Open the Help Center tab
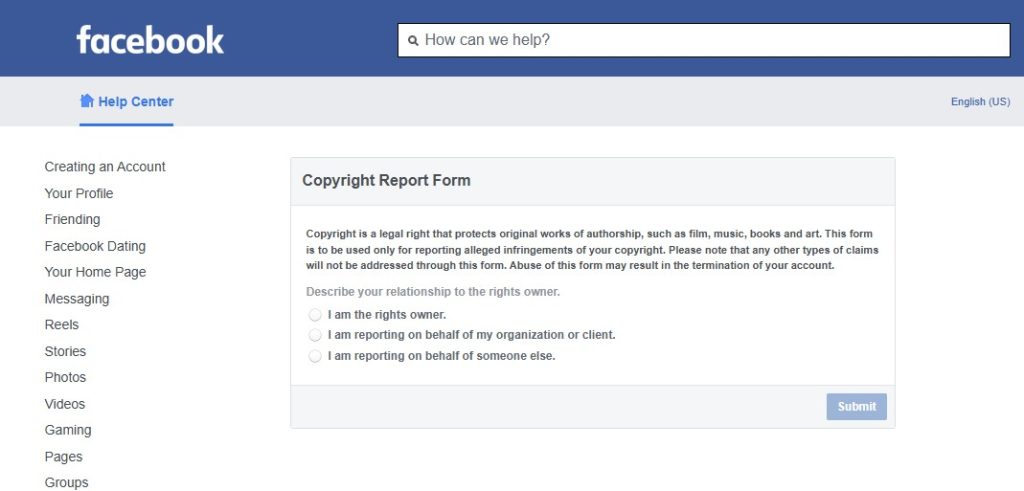The height and width of the screenshot is (491, 1024). click(127, 102)
